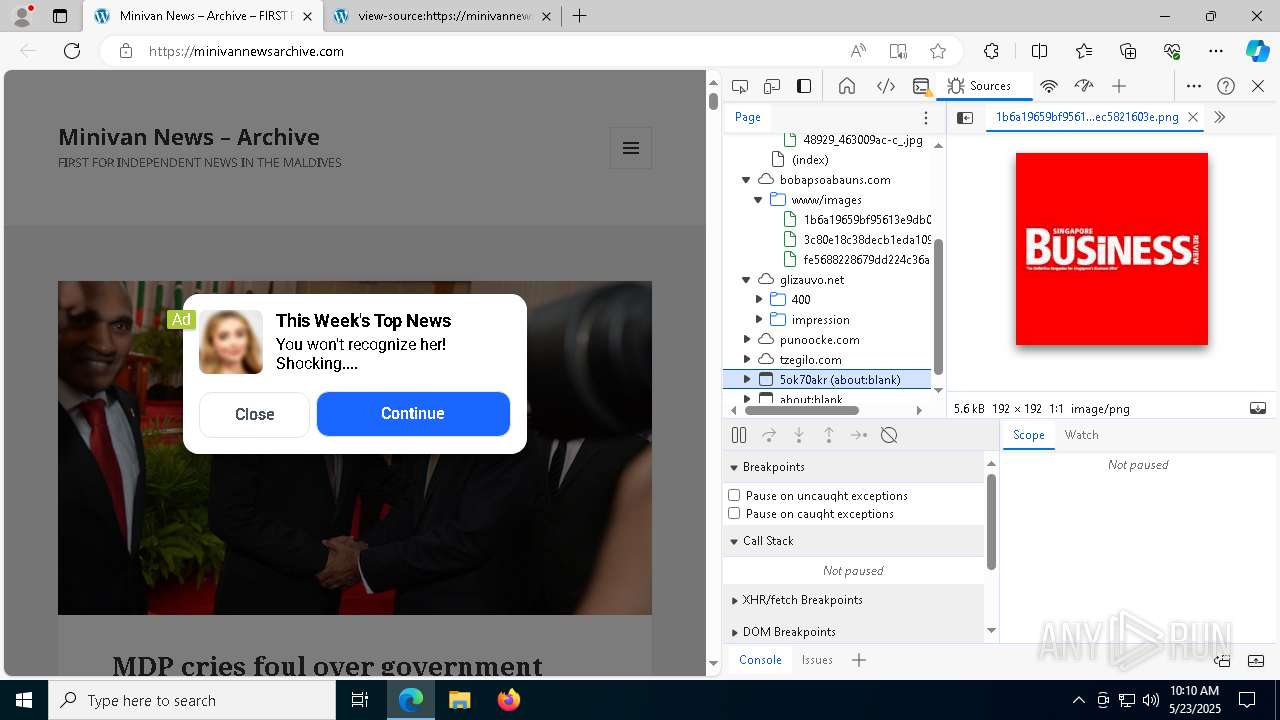The height and width of the screenshot is (720, 1280).
Task: Toggle device emulation in DevTools
Action: point(772,86)
